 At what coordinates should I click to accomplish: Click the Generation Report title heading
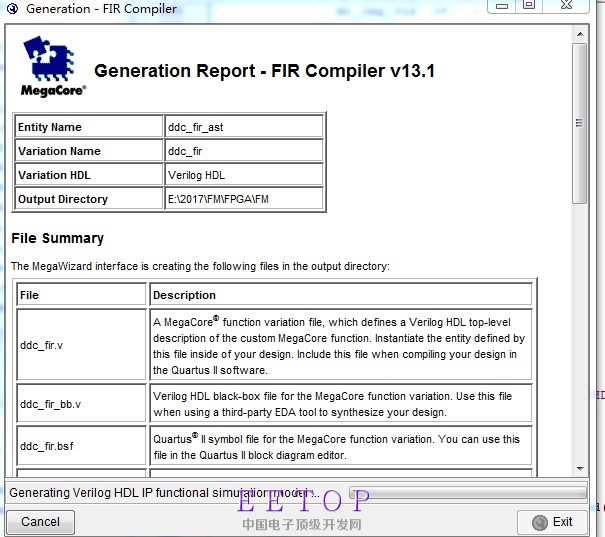coord(265,71)
